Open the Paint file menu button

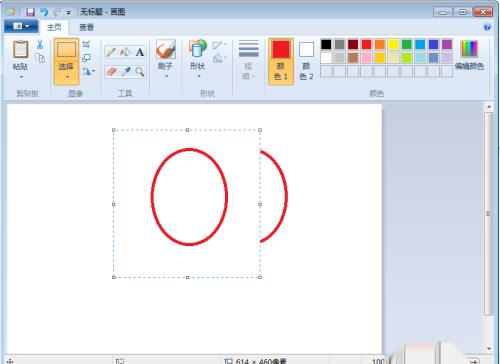point(21,26)
